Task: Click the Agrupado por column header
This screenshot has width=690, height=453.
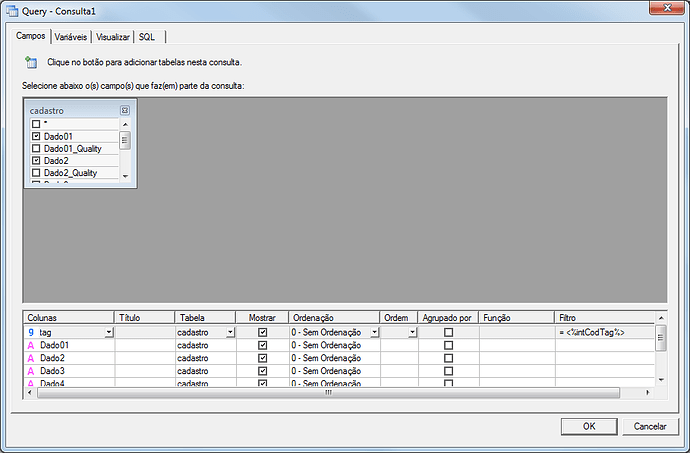Action: pyautogui.click(x=448, y=318)
